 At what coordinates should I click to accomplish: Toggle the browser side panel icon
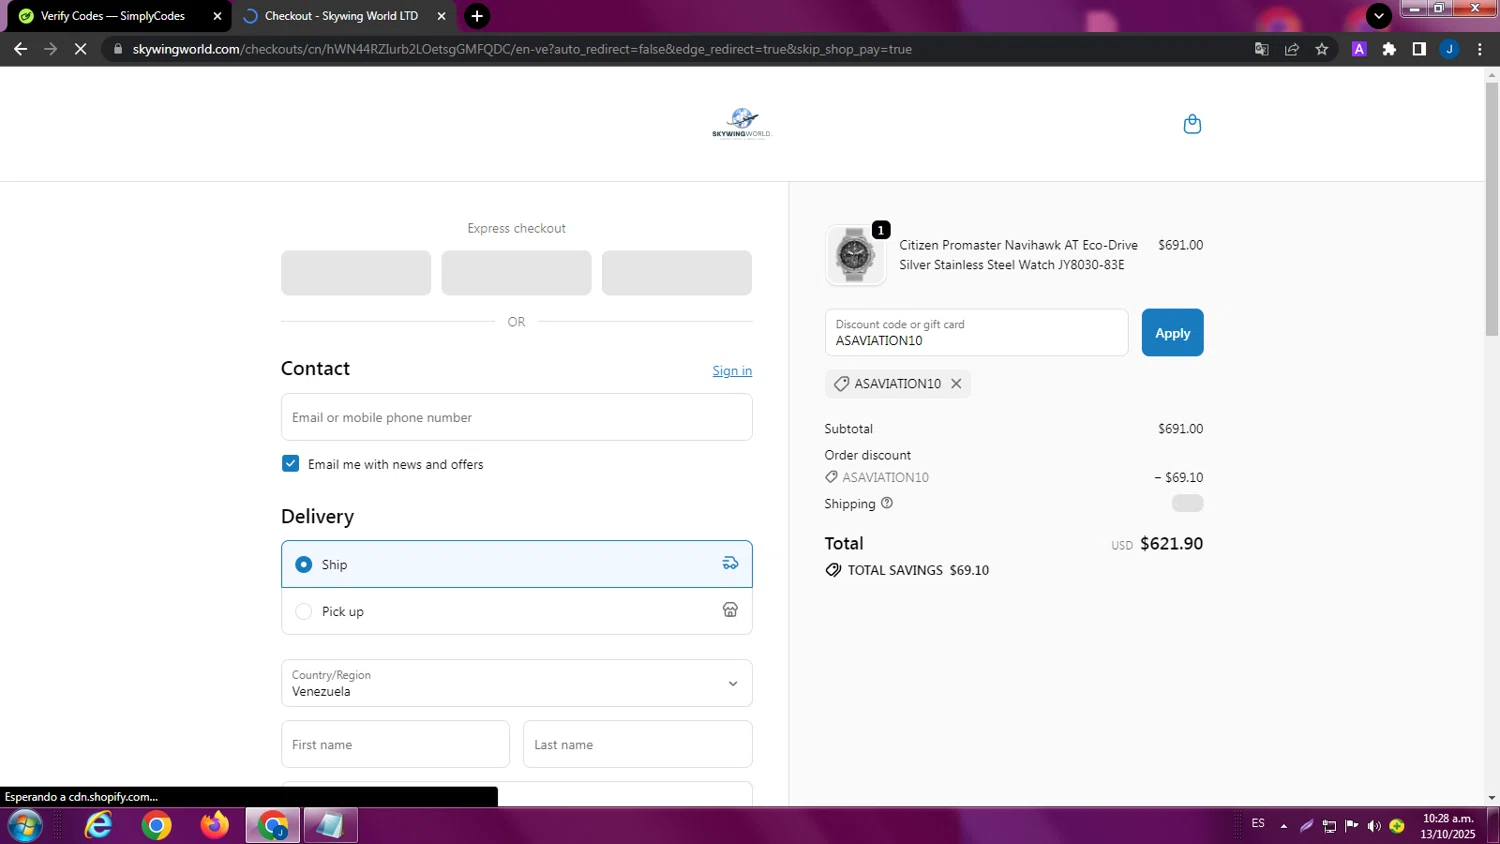pos(1419,49)
